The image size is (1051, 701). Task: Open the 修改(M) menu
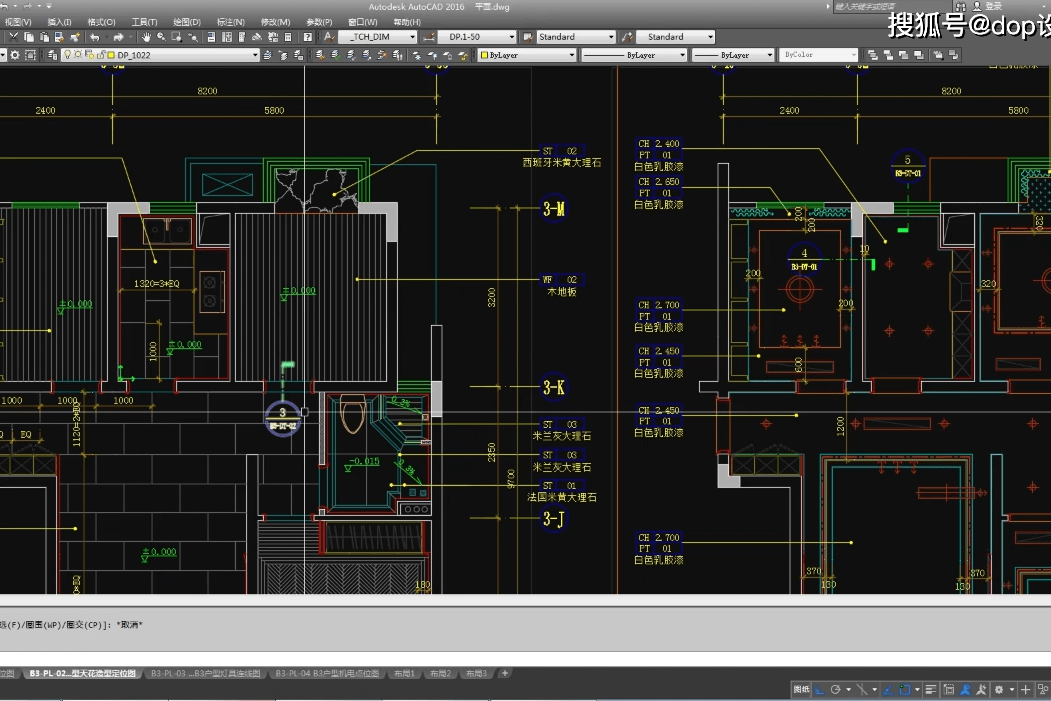(x=275, y=22)
